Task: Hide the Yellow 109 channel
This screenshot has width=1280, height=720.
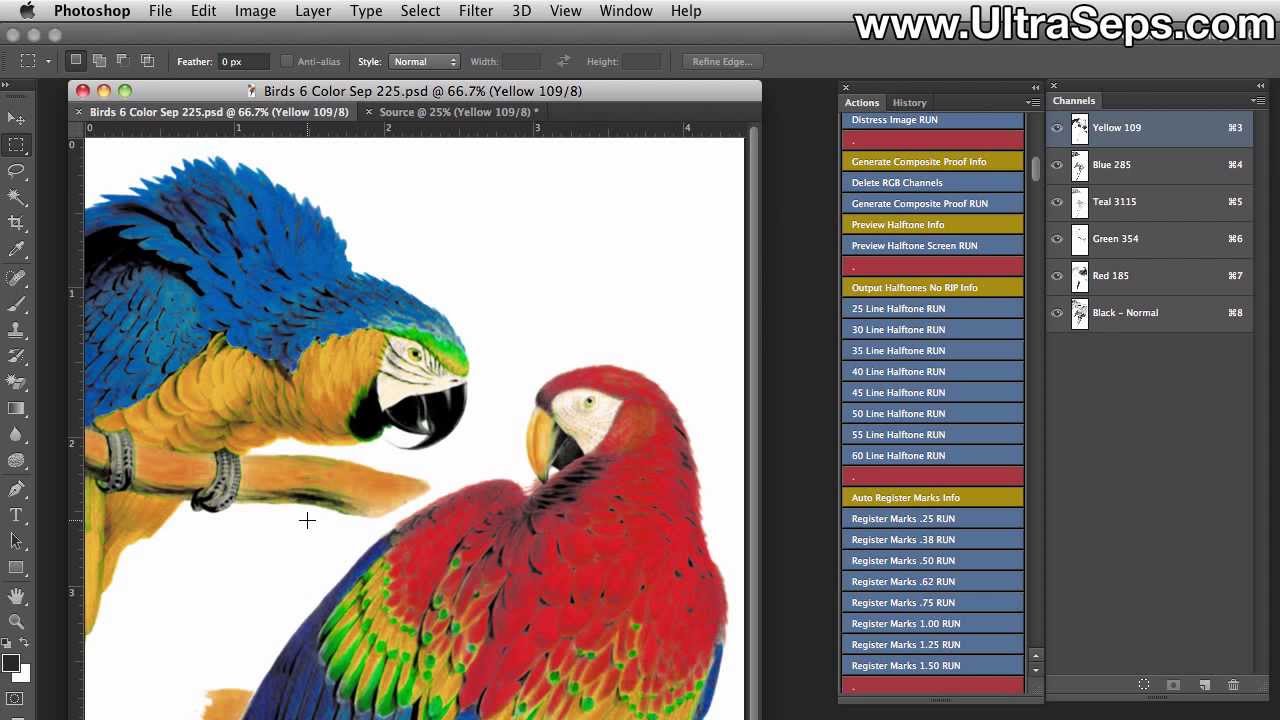Action: click(1057, 128)
